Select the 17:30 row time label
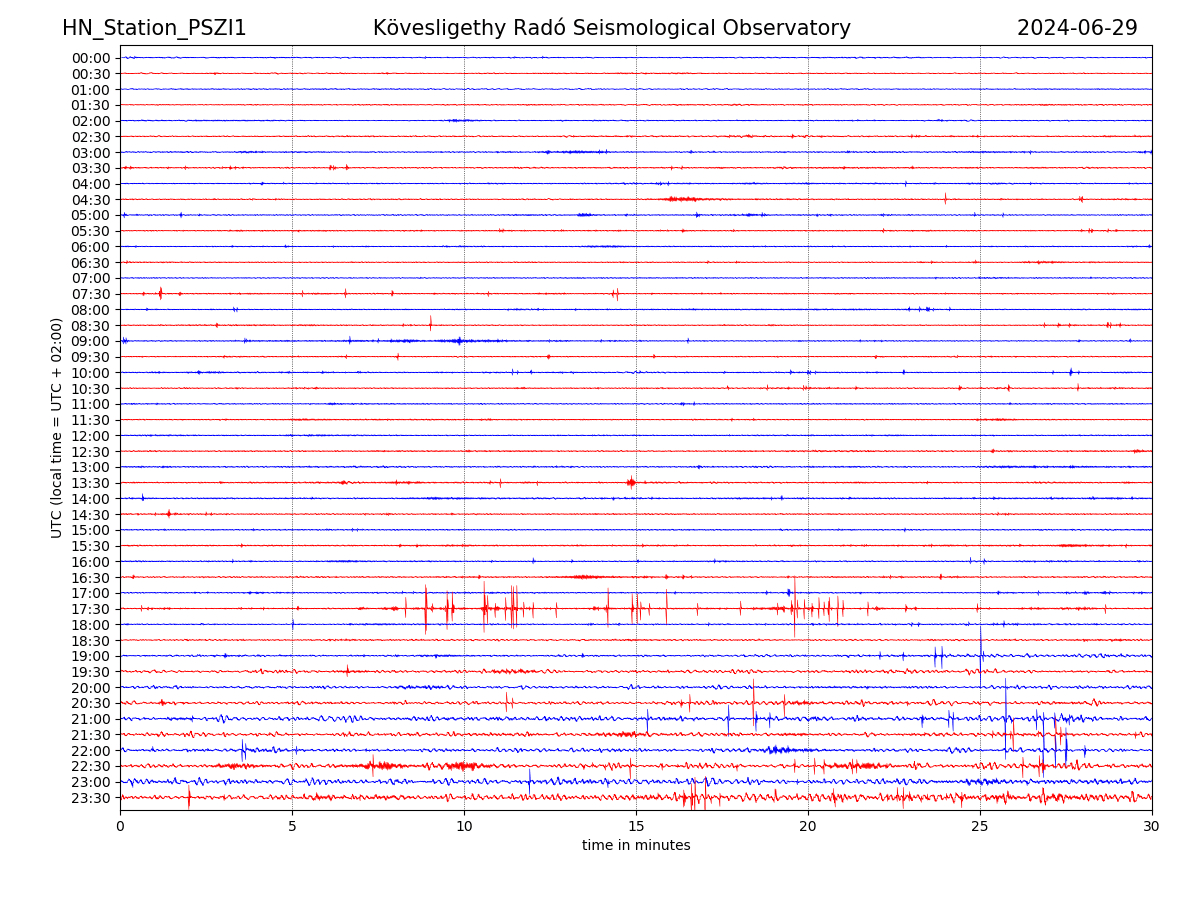Image resolution: width=1200 pixels, height=900 pixels. [x=91, y=609]
